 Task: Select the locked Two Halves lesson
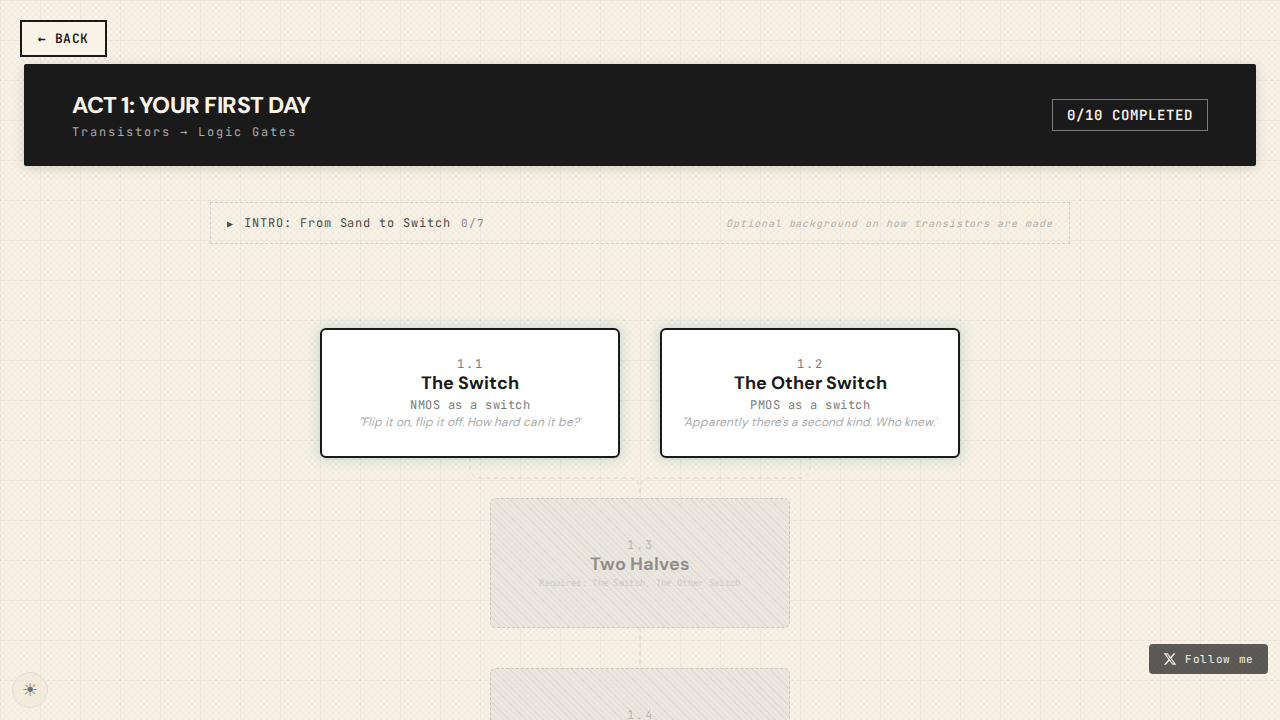640,563
